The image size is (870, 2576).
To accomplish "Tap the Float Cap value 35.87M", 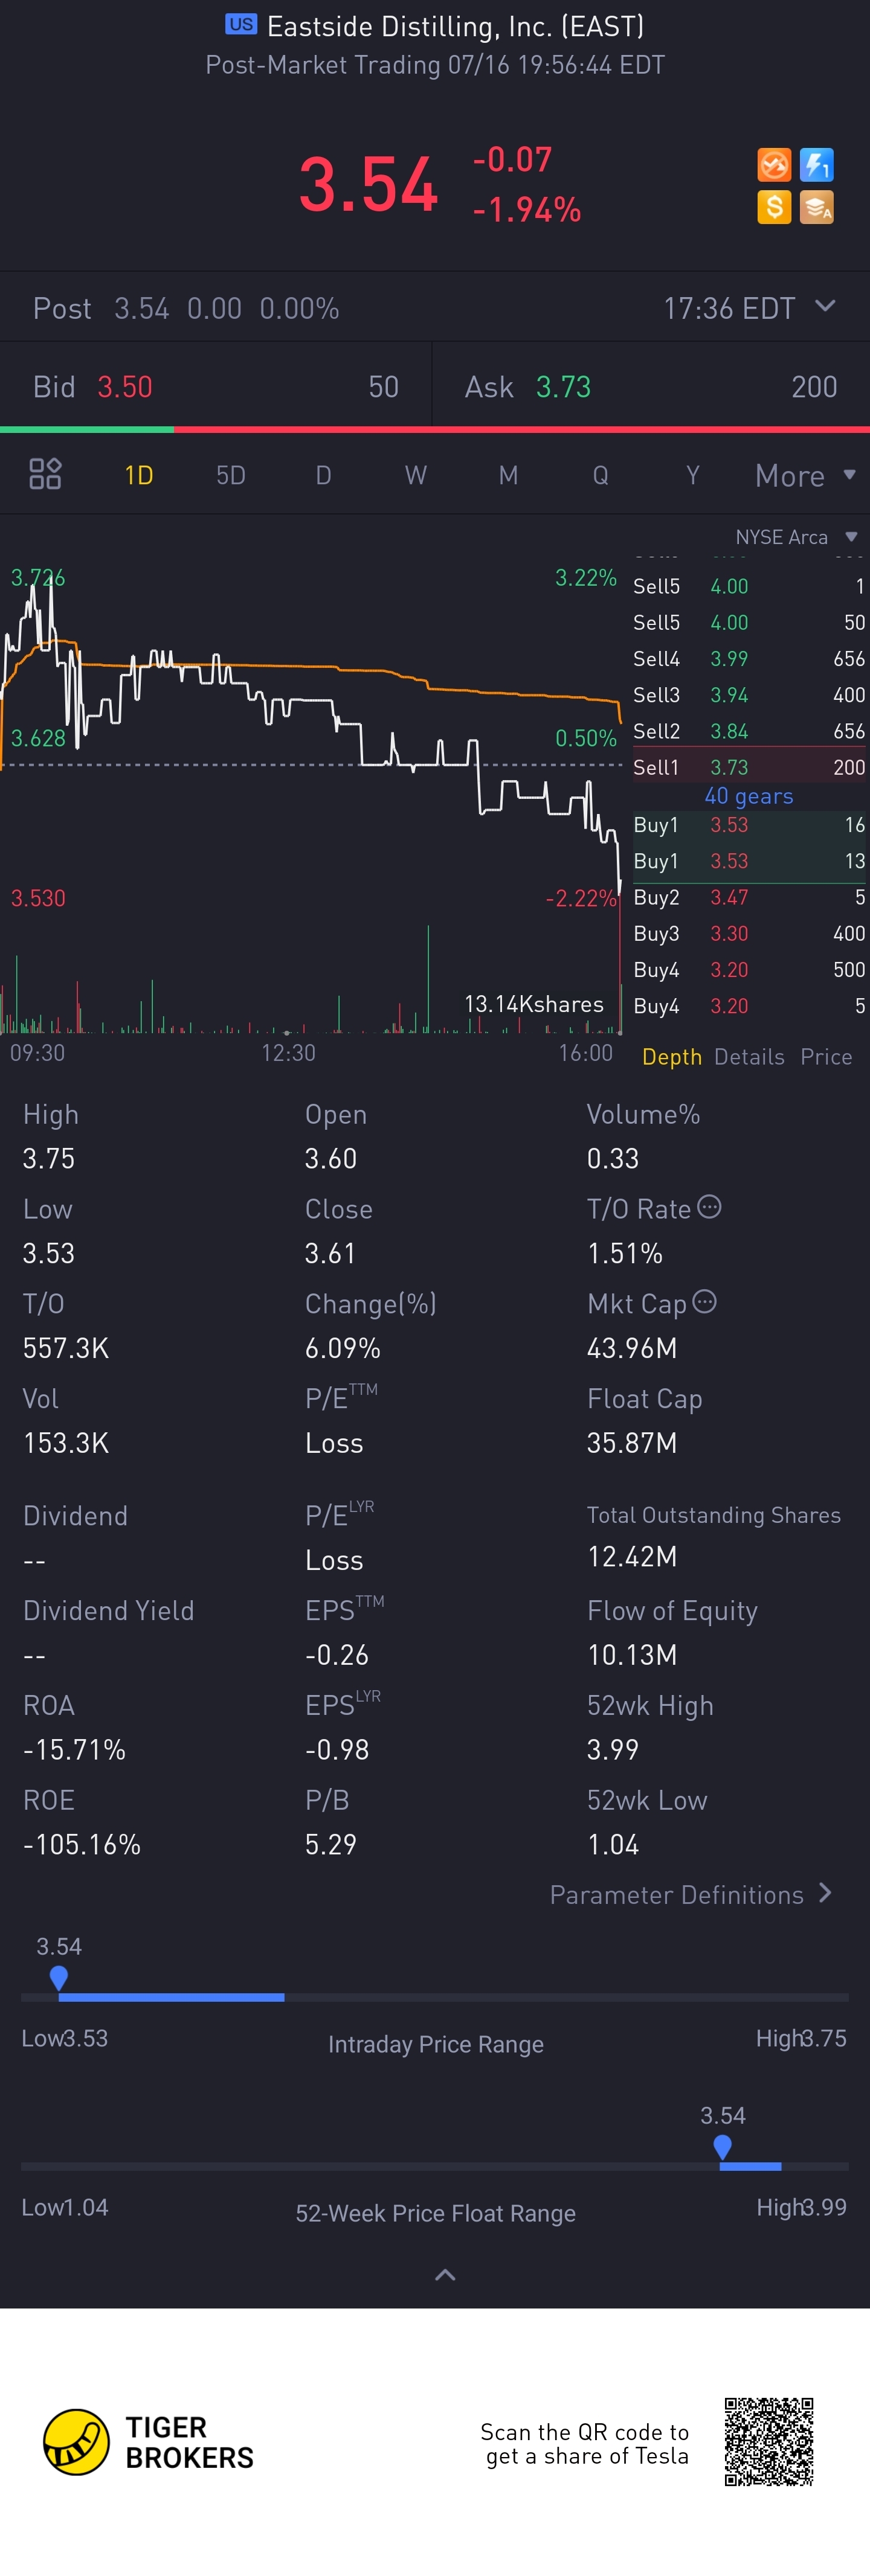I will pyautogui.click(x=632, y=1443).
